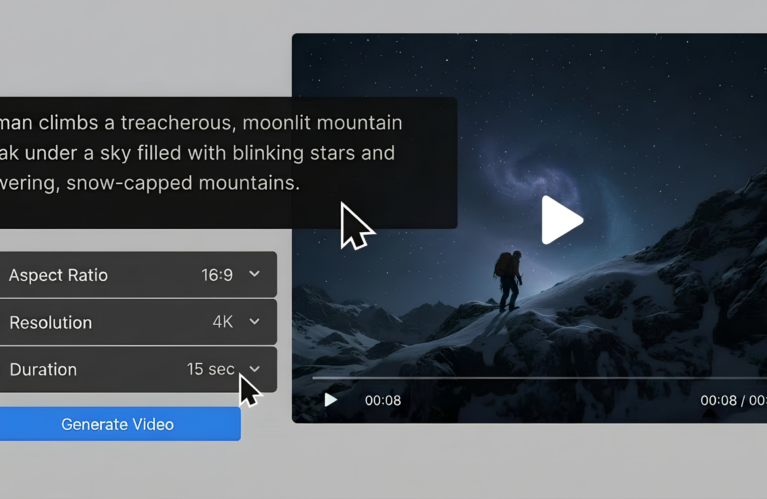
Task: Open the Duration dropdown
Action: (x=138, y=369)
